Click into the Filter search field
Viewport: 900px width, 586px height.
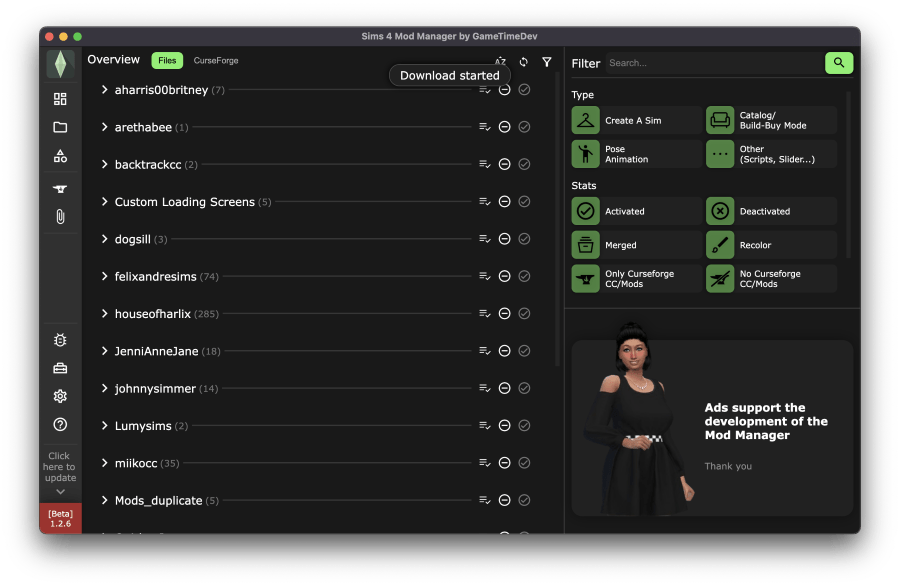pyautogui.click(x=715, y=63)
